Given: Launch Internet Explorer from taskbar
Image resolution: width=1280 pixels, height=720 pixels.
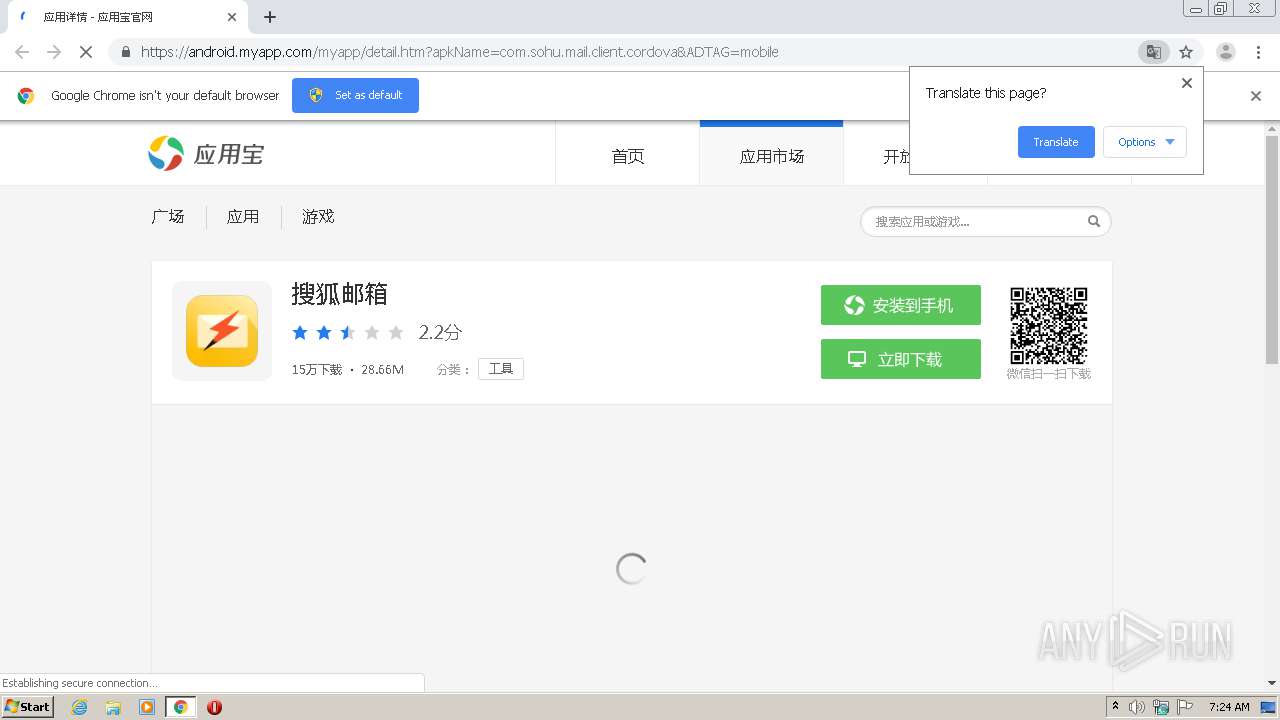Looking at the screenshot, I should [80, 707].
